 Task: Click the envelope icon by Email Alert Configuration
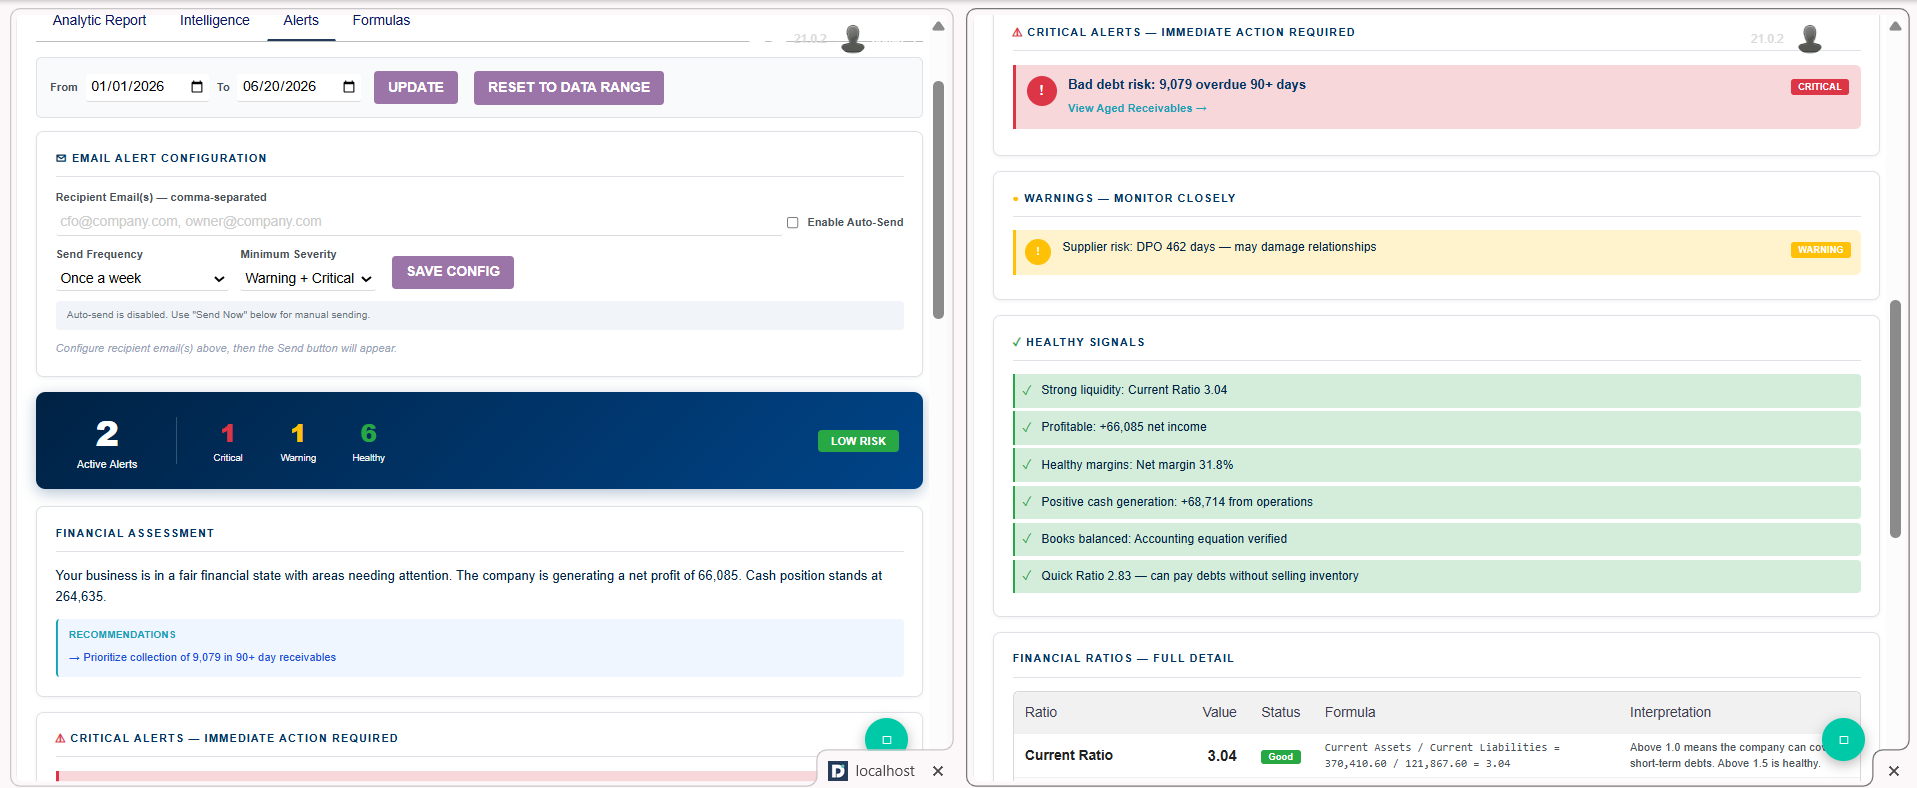tap(61, 158)
